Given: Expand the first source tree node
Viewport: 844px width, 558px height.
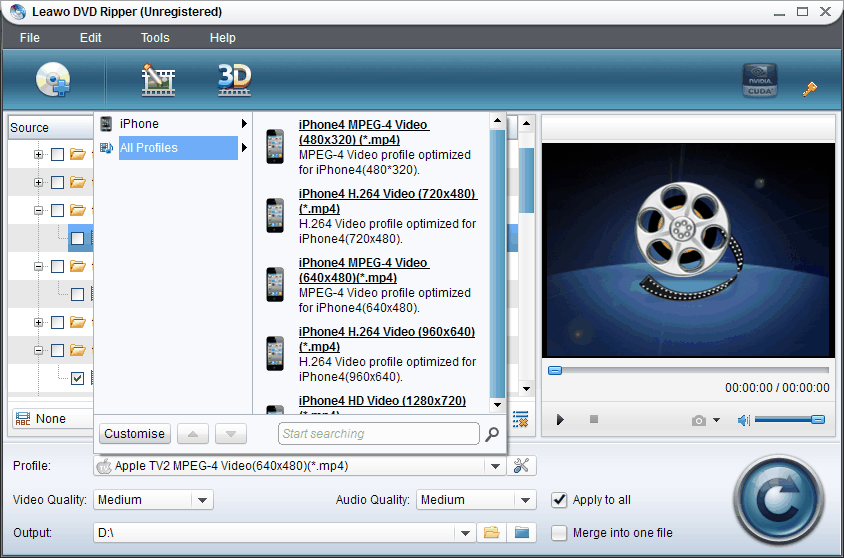Looking at the screenshot, I should pyautogui.click(x=38, y=154).
